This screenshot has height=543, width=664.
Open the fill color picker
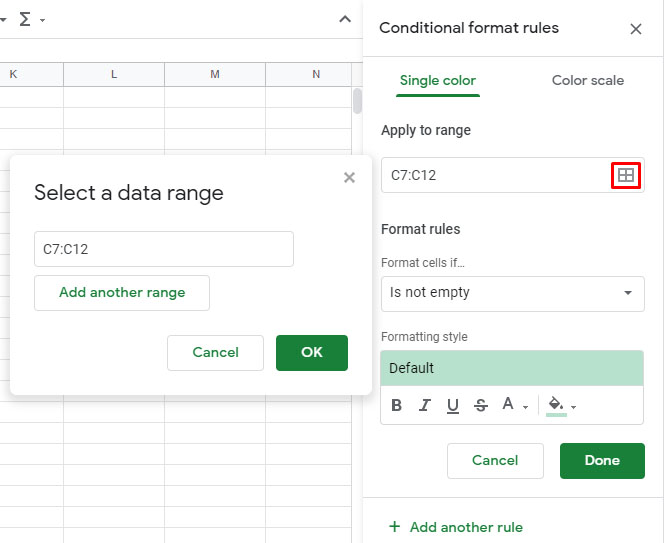pyautogui.click(x=561, y=405)
